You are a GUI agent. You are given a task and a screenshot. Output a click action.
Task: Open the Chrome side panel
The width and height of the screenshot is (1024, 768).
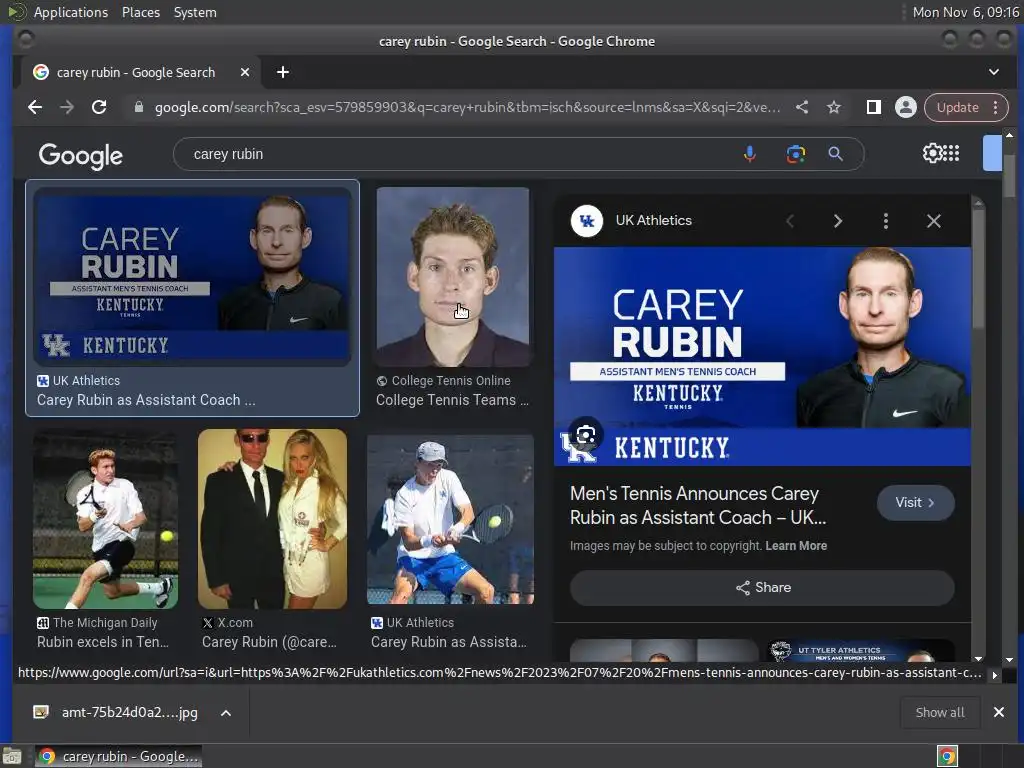pyautogui.click(x=873, y=107)
